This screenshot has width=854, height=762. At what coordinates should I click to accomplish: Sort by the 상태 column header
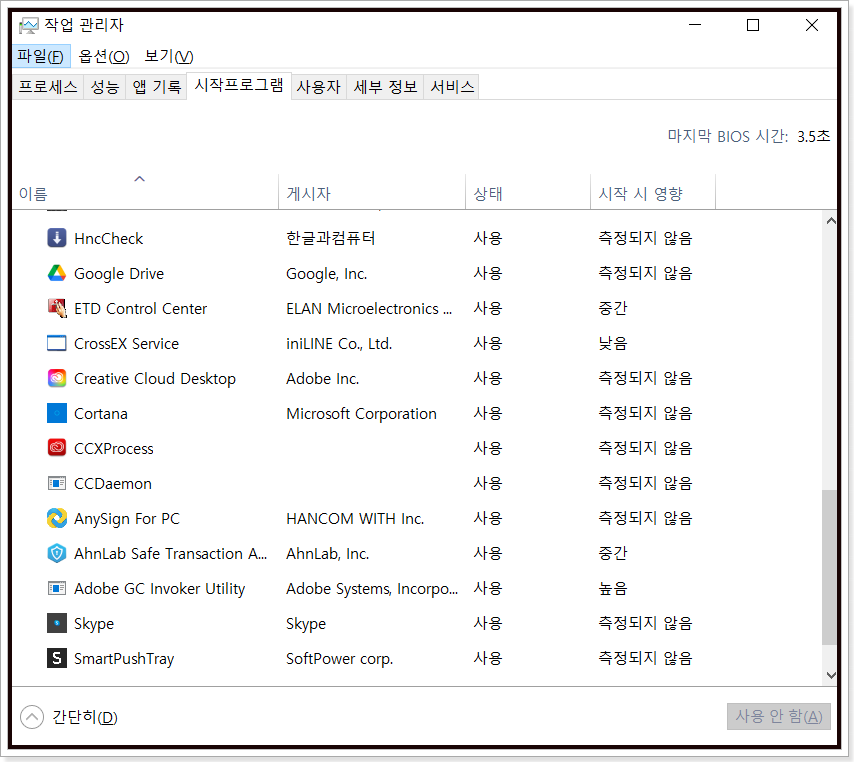point(528,193)
